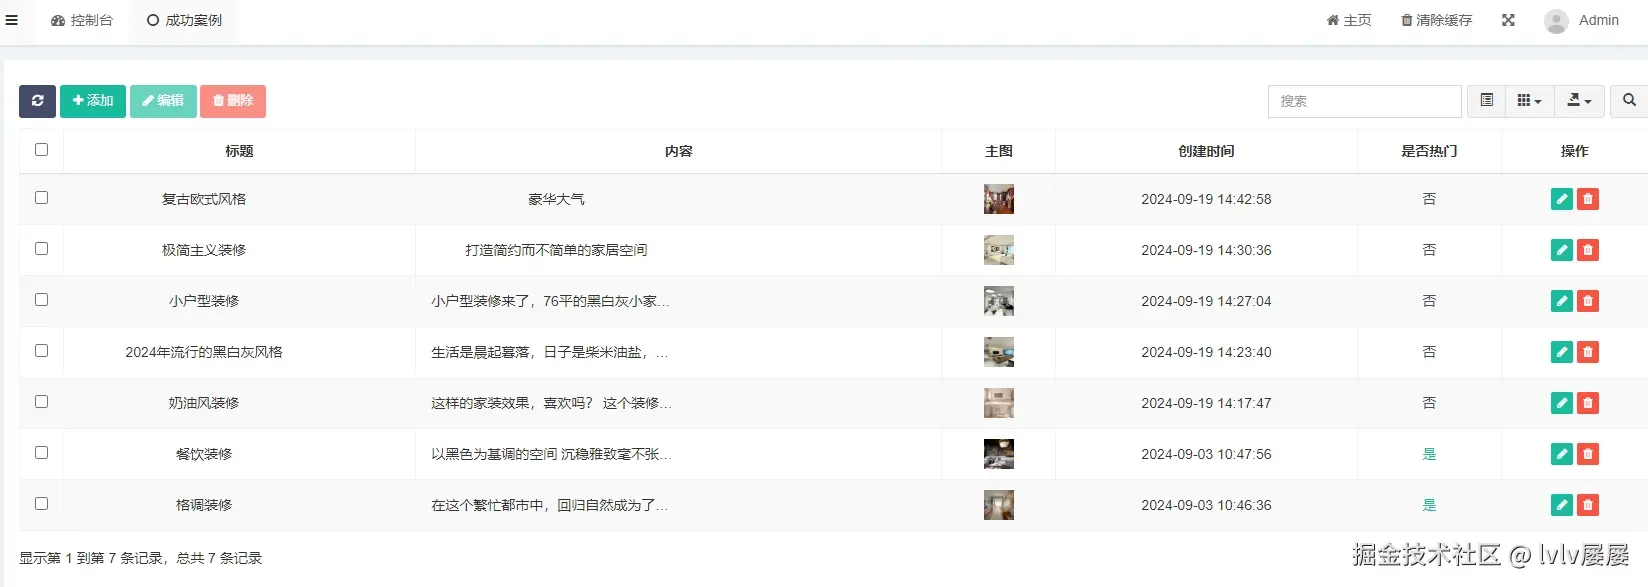The width and height of the screenshot is (1648, 587).
Task: Switch to the 成功案例 tab
Action: pos(184,20)
